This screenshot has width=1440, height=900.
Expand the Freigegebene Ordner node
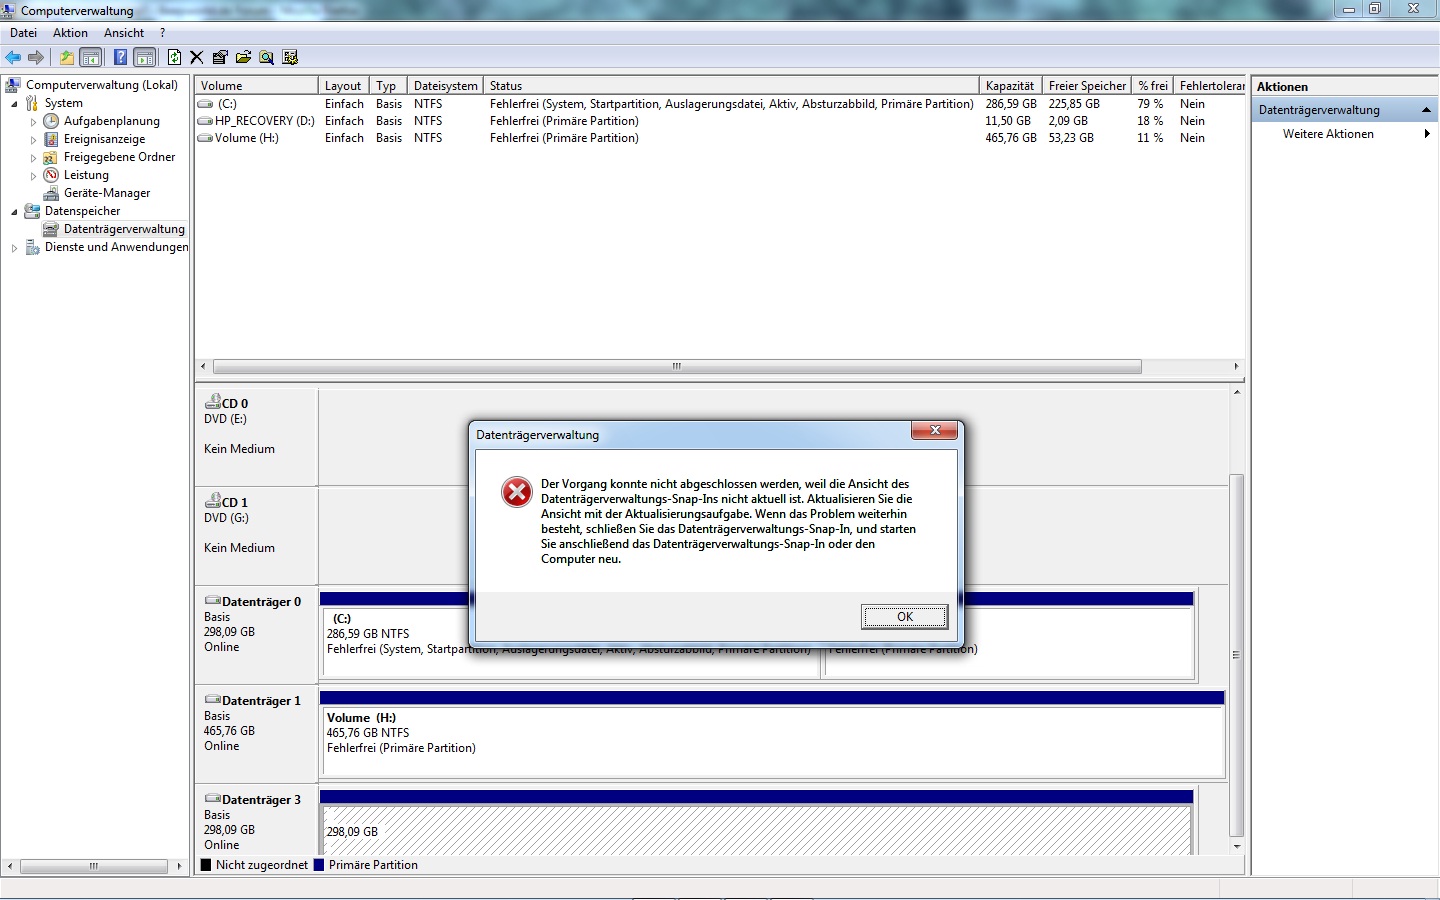pos(33,158)
